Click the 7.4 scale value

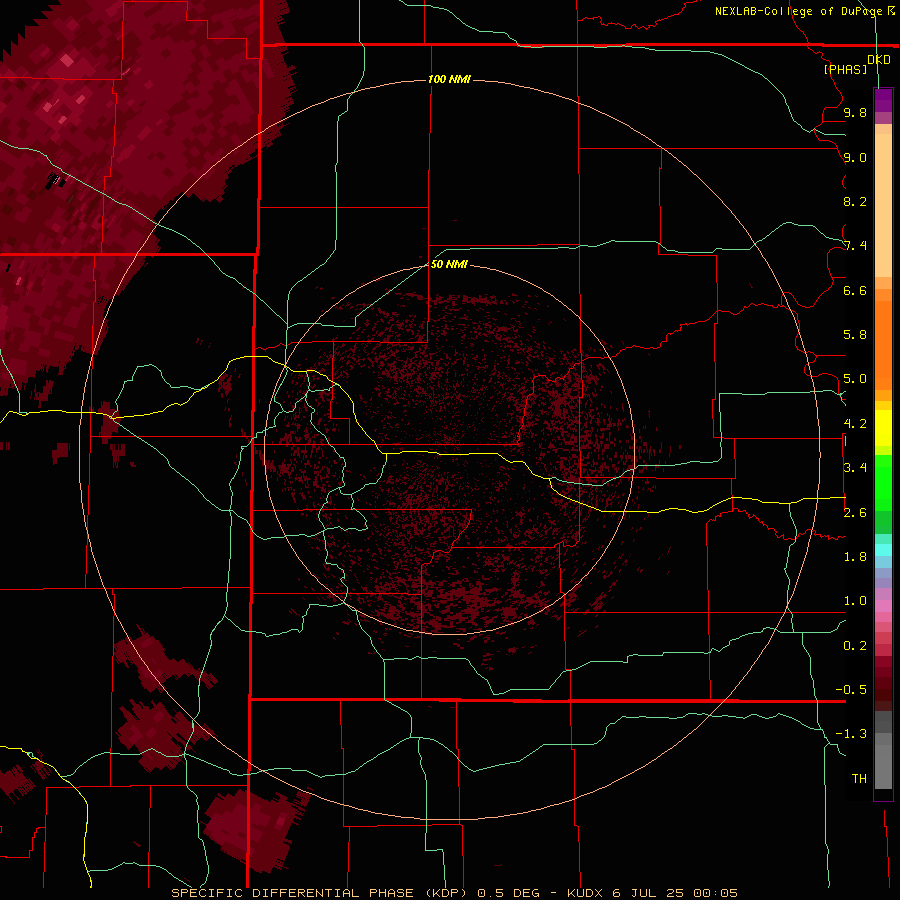855,246
